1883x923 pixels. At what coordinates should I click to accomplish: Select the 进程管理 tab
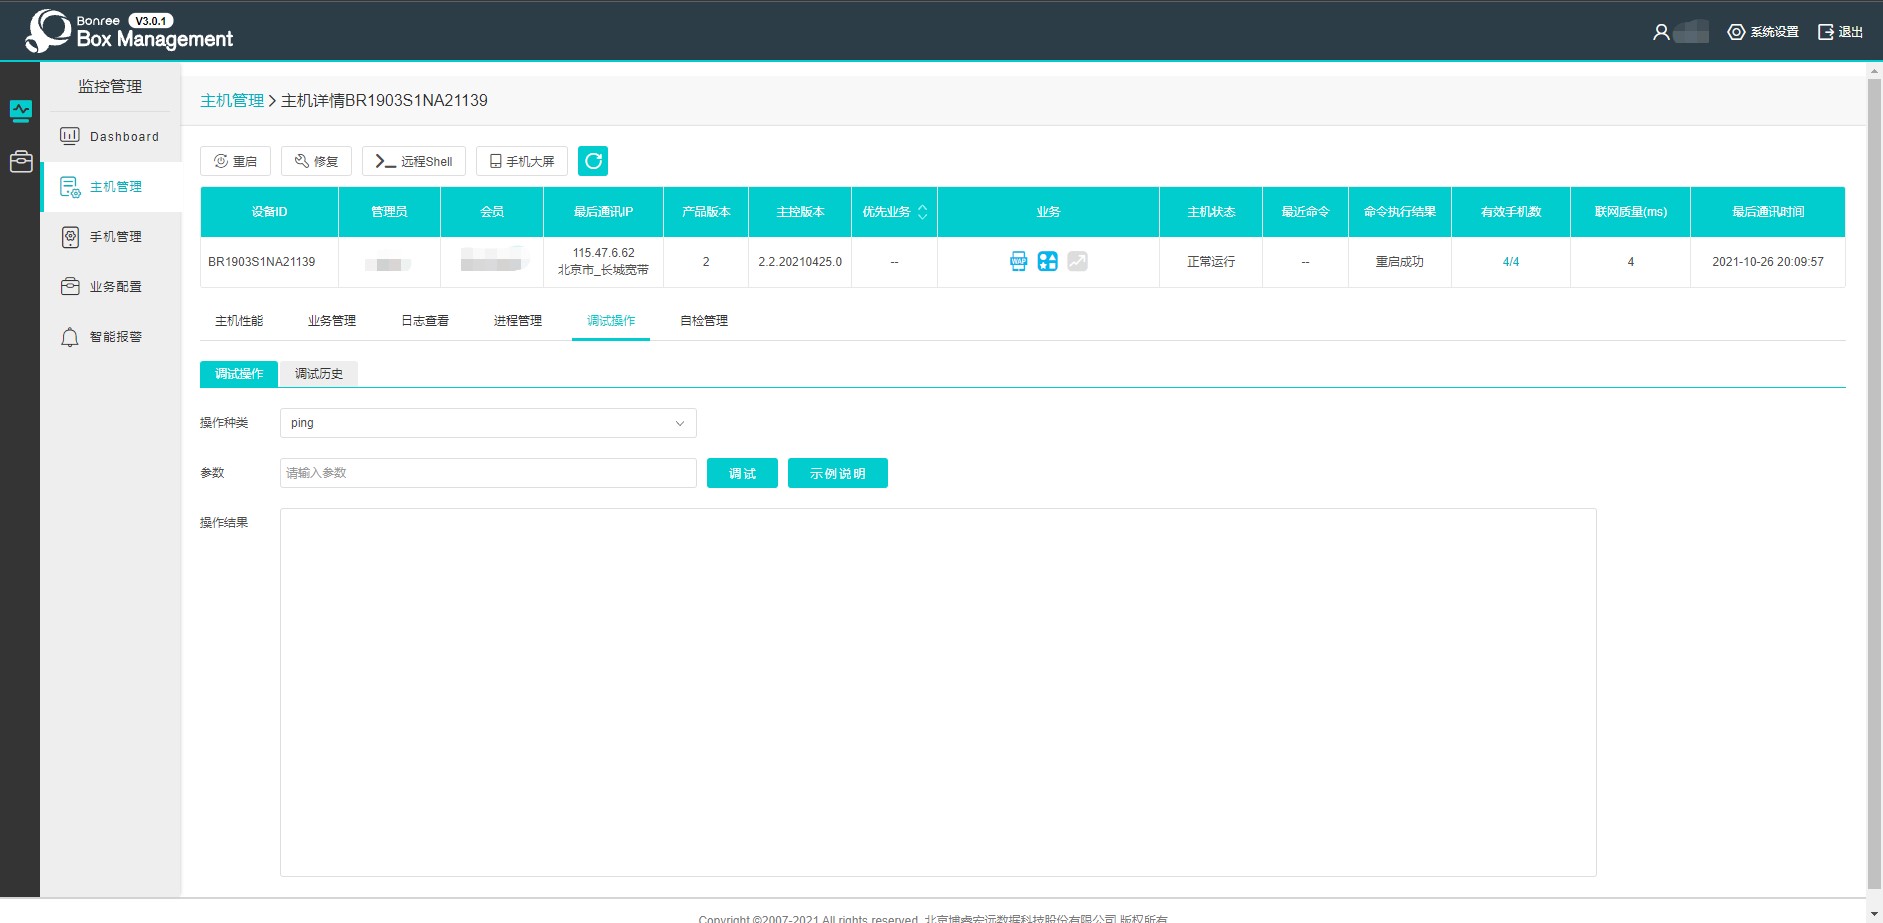click(x=518, y=321)
